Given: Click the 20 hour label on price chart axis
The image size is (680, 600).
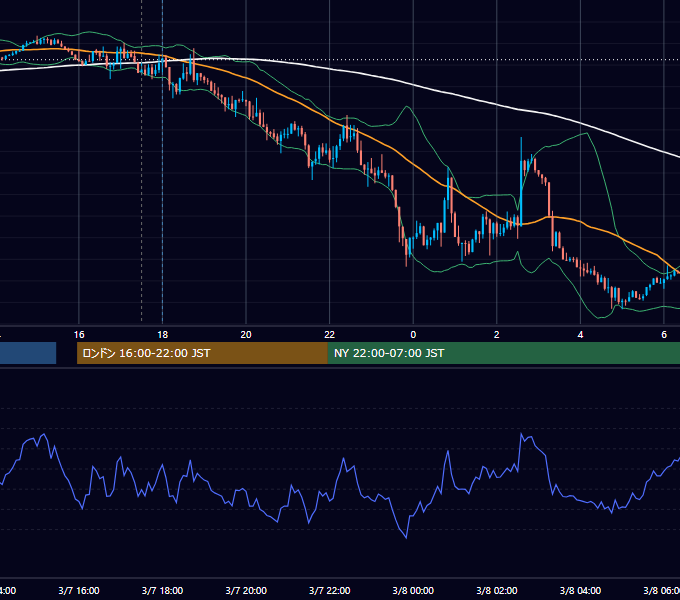Looking at the screenshot, I should [246, 335].
